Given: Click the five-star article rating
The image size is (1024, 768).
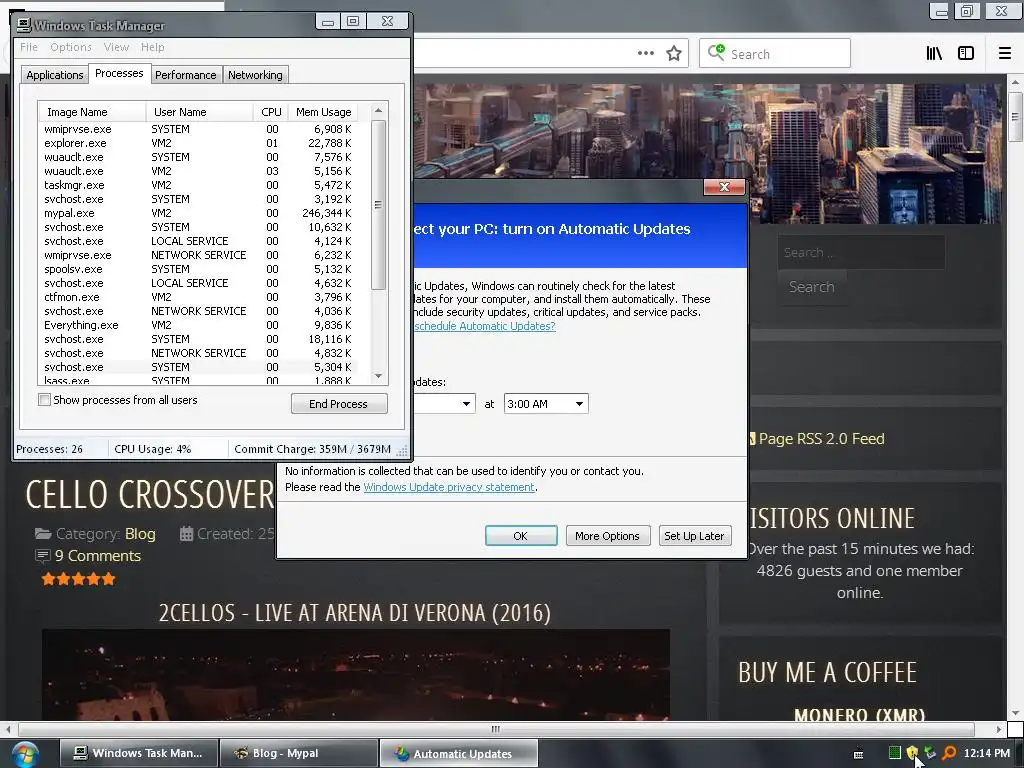Looking at the screenshot, I should coord(78,579).
